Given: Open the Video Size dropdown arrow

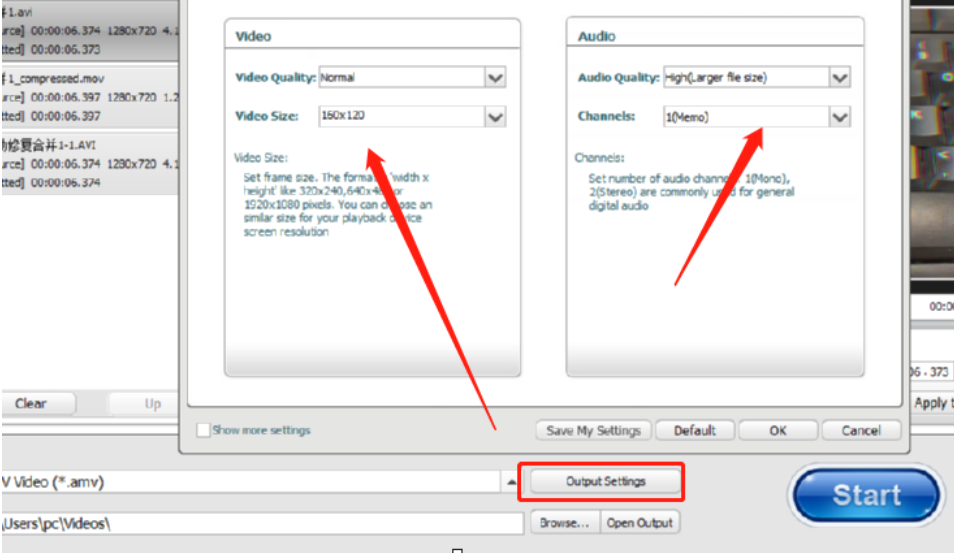Looking at the screenshot, I should tap(495, 117).
